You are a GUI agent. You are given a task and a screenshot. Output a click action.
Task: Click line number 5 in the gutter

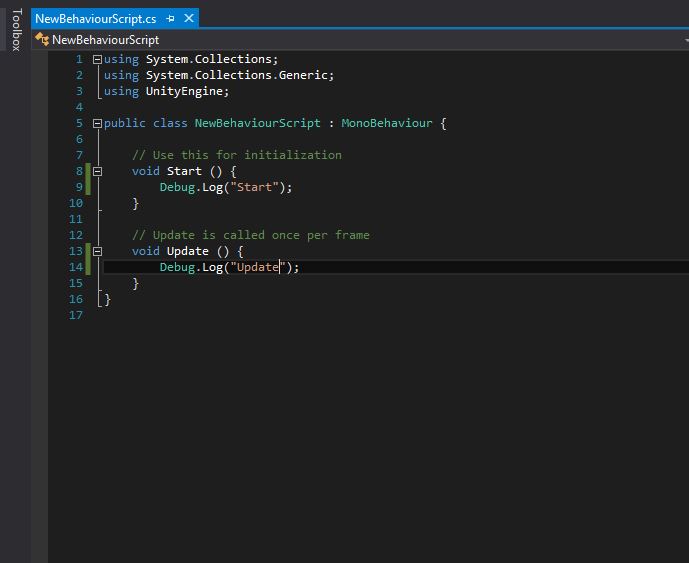(x=78, y=123)
